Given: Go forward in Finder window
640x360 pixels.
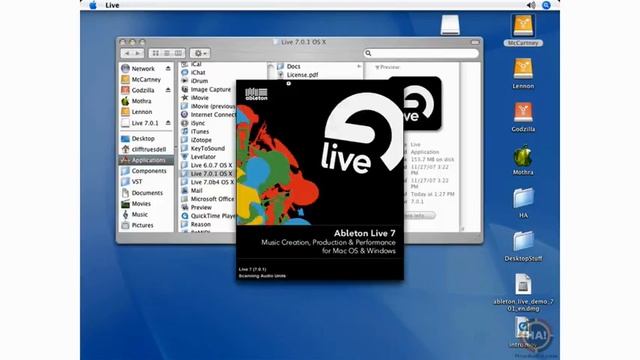Looking at the screenshot, I should (x=138, y=53).
